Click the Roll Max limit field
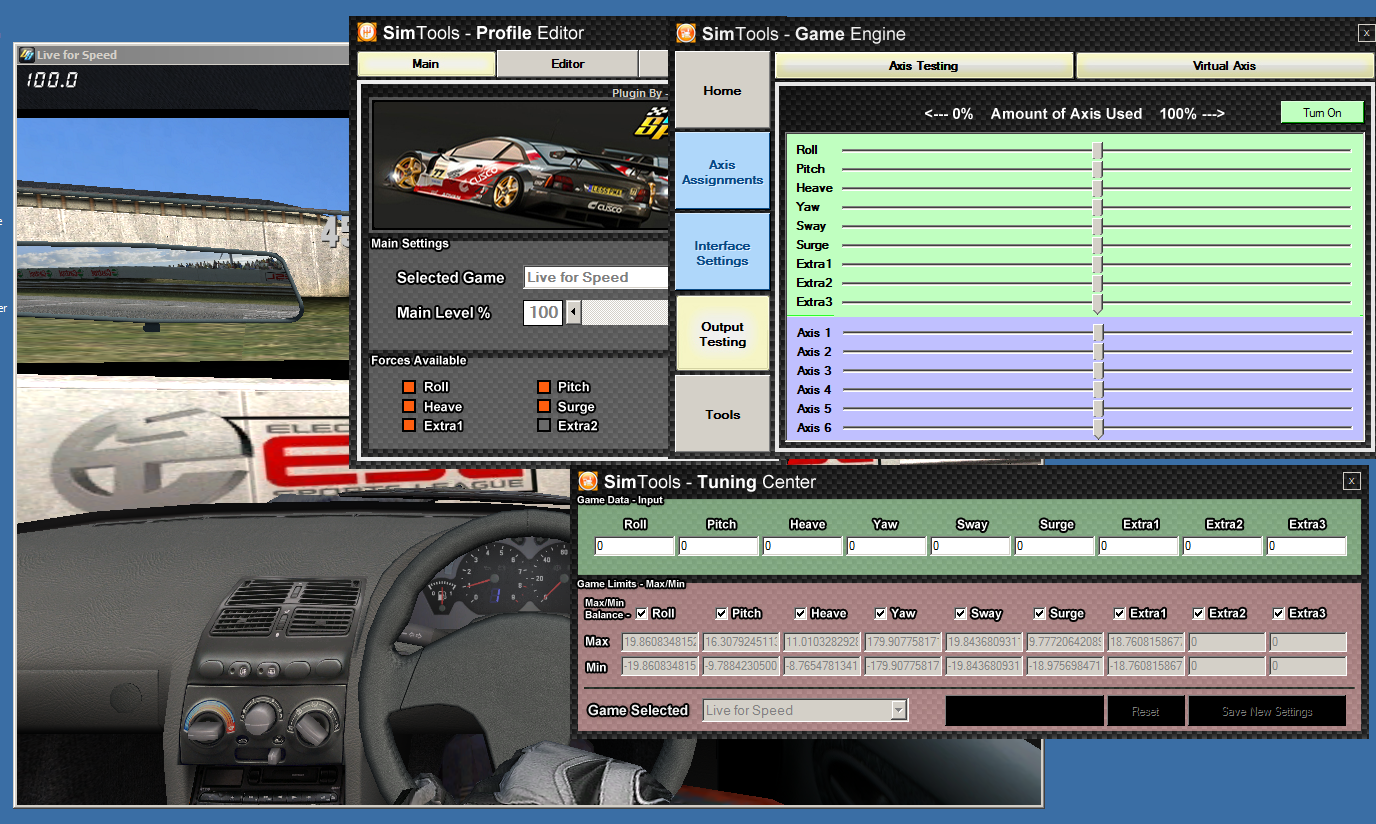The width and height of the screenshot is (1376, 824). (x=660, y=642)
